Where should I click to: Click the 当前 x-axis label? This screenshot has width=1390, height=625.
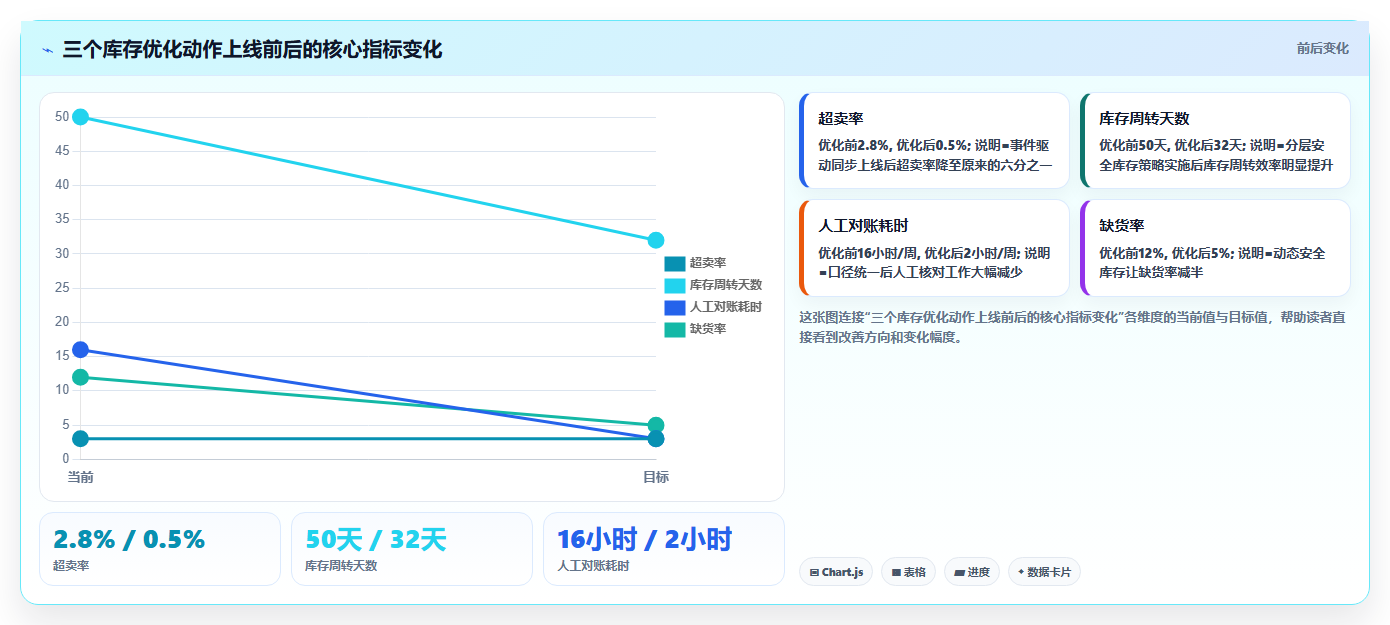[81, 477]
